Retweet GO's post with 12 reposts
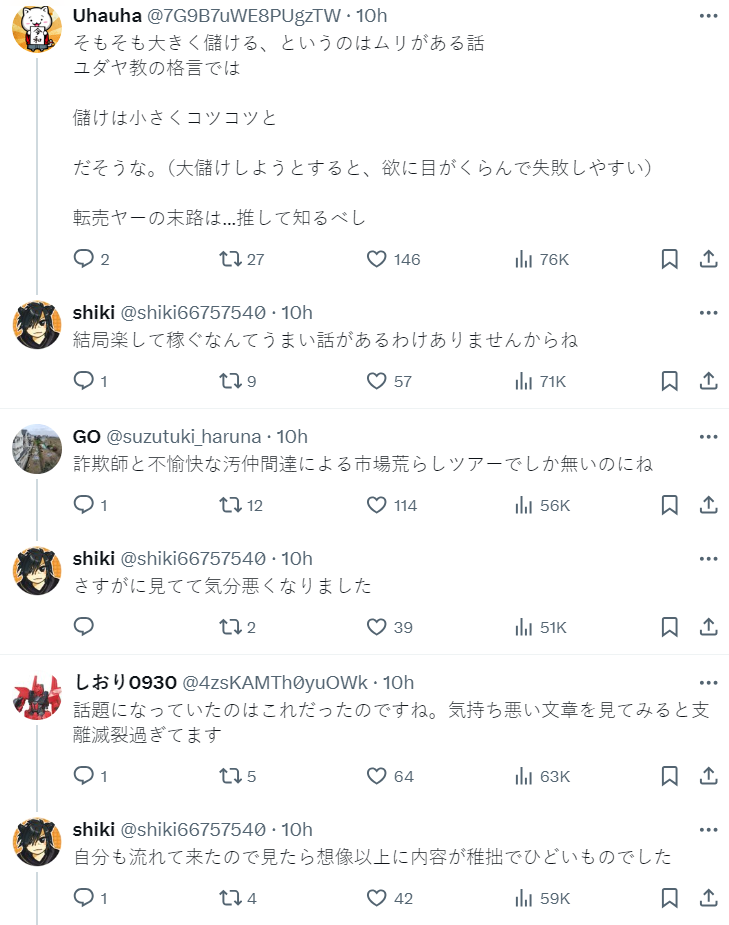Screen dimensions: 729x925 pos(230,505)
